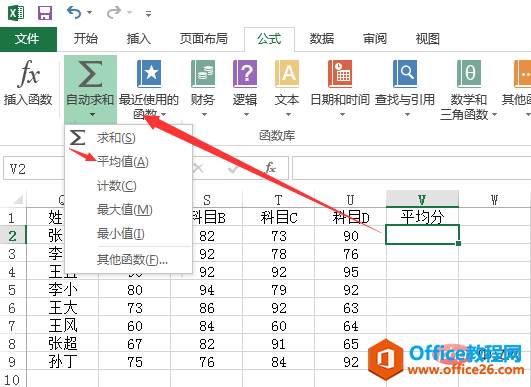The image size is (531, 387).
Task: Switch to the 视图 tab
Action: (x=428, y=39)
